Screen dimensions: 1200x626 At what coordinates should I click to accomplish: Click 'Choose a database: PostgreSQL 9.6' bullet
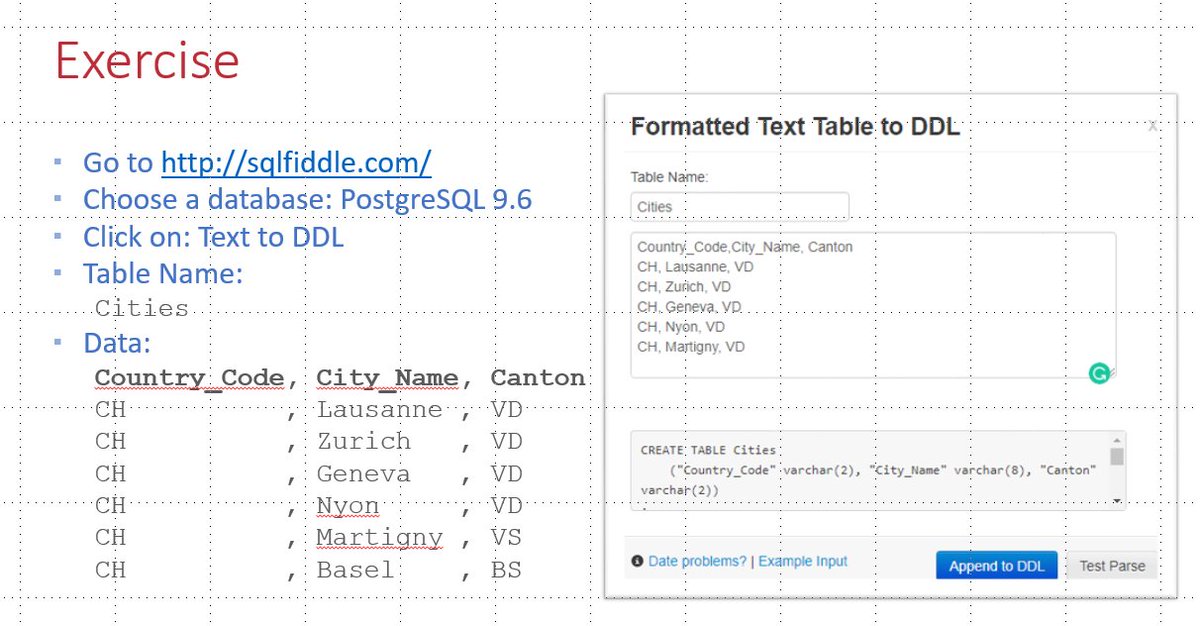pyautogui.click(x=307, y=199)
